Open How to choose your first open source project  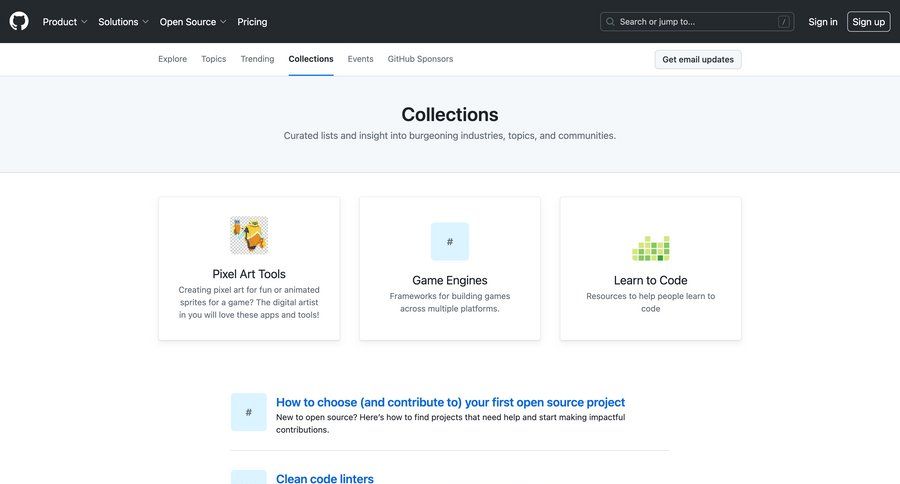(451, 402)
